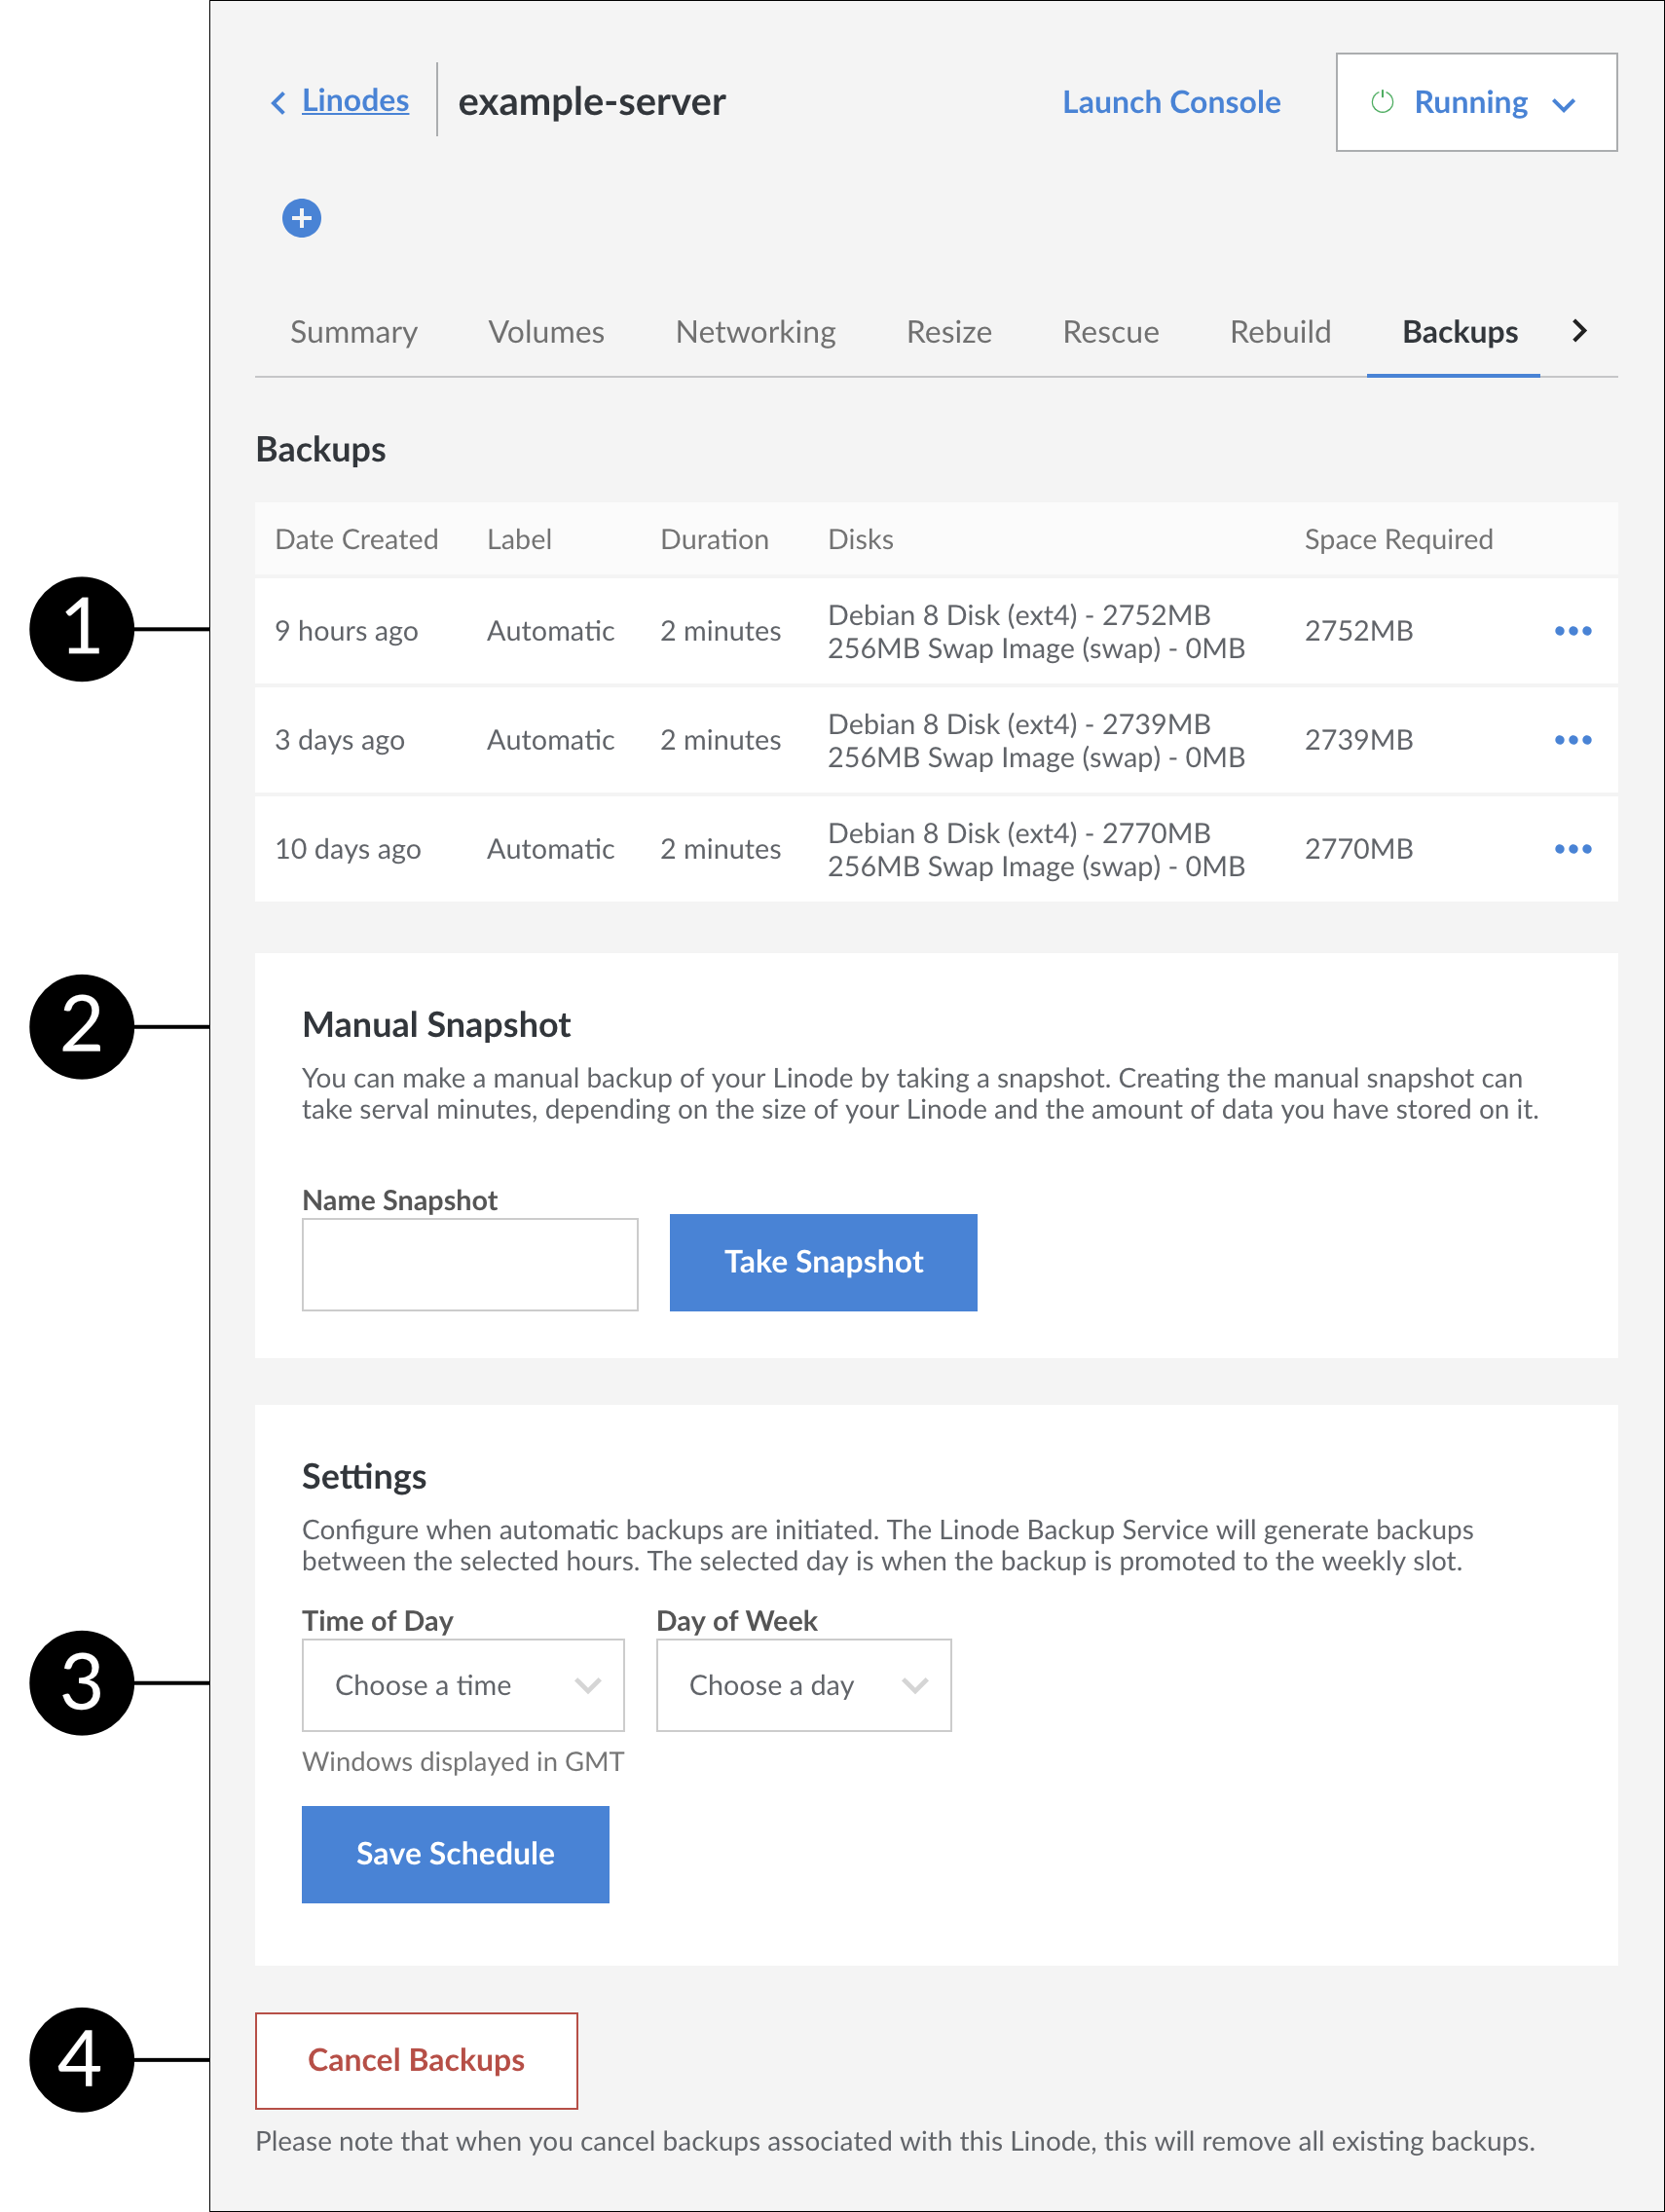1665x2212 pixels.
Task: Open actions menu for 10 days ago backup
Action: (x=1572, y=849)
